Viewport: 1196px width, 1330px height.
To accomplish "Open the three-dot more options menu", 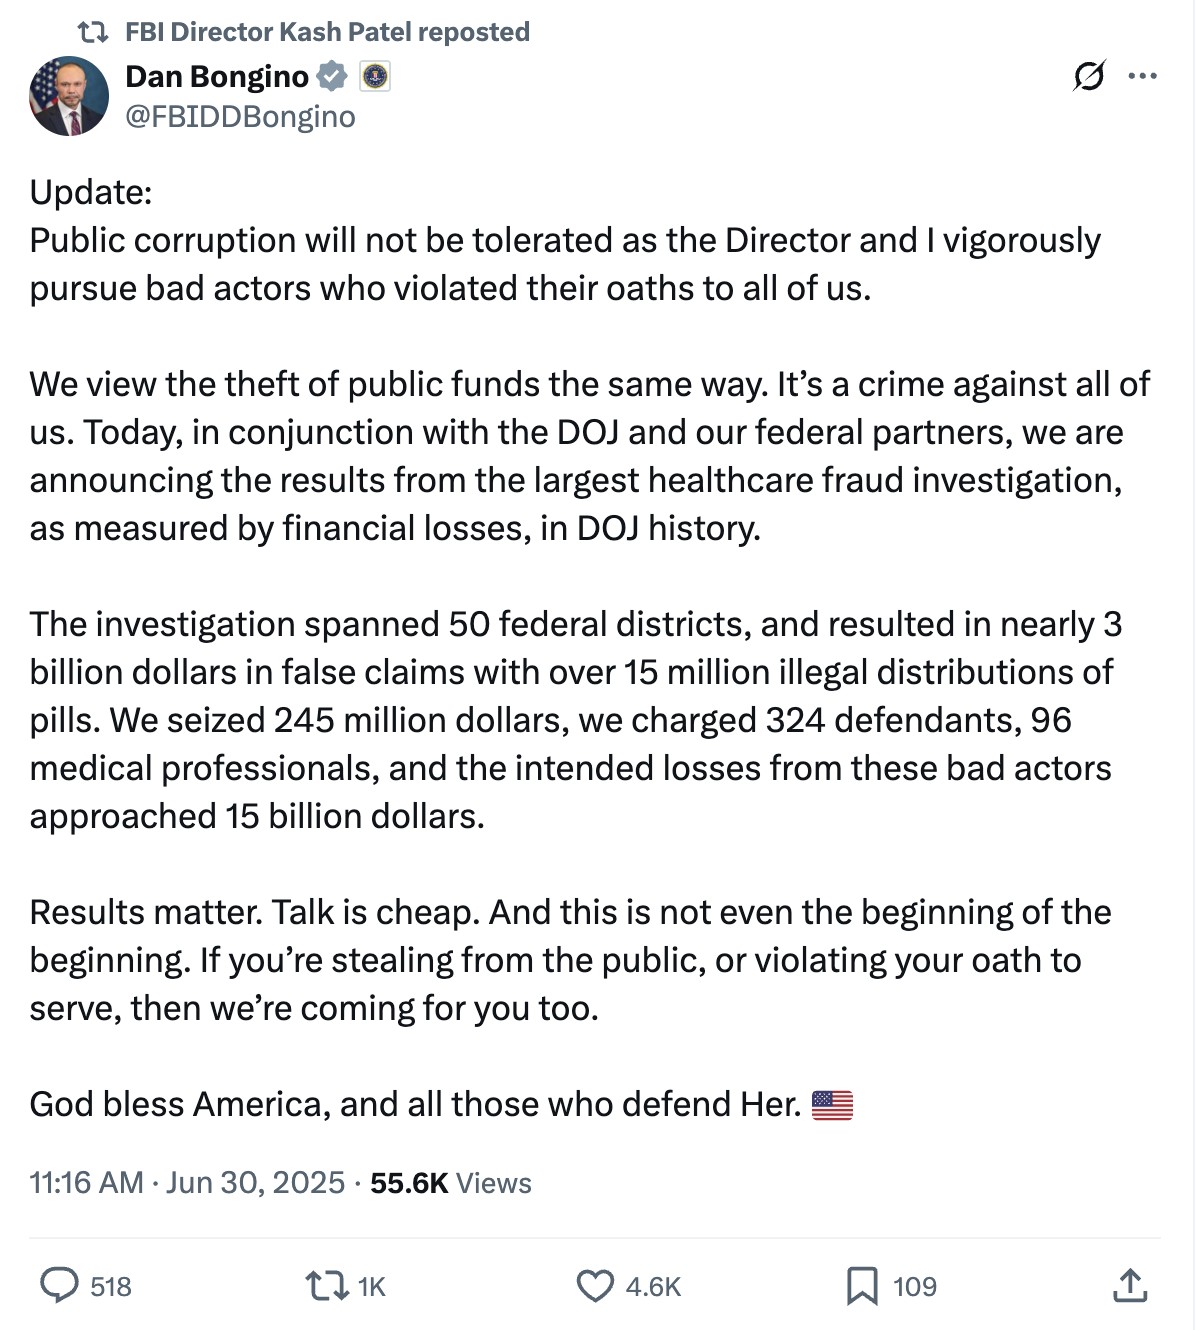I will click(x=1142, y=76).
